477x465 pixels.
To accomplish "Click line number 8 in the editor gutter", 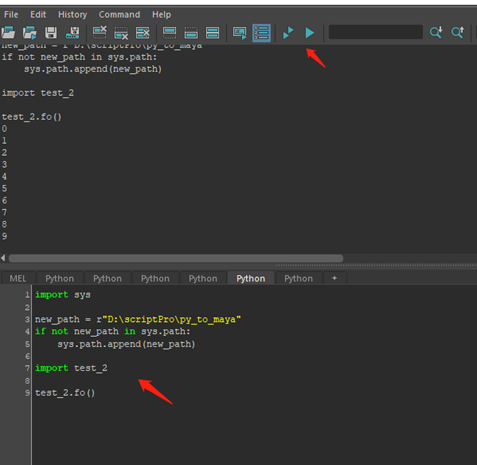I will [x=27, y=381].
